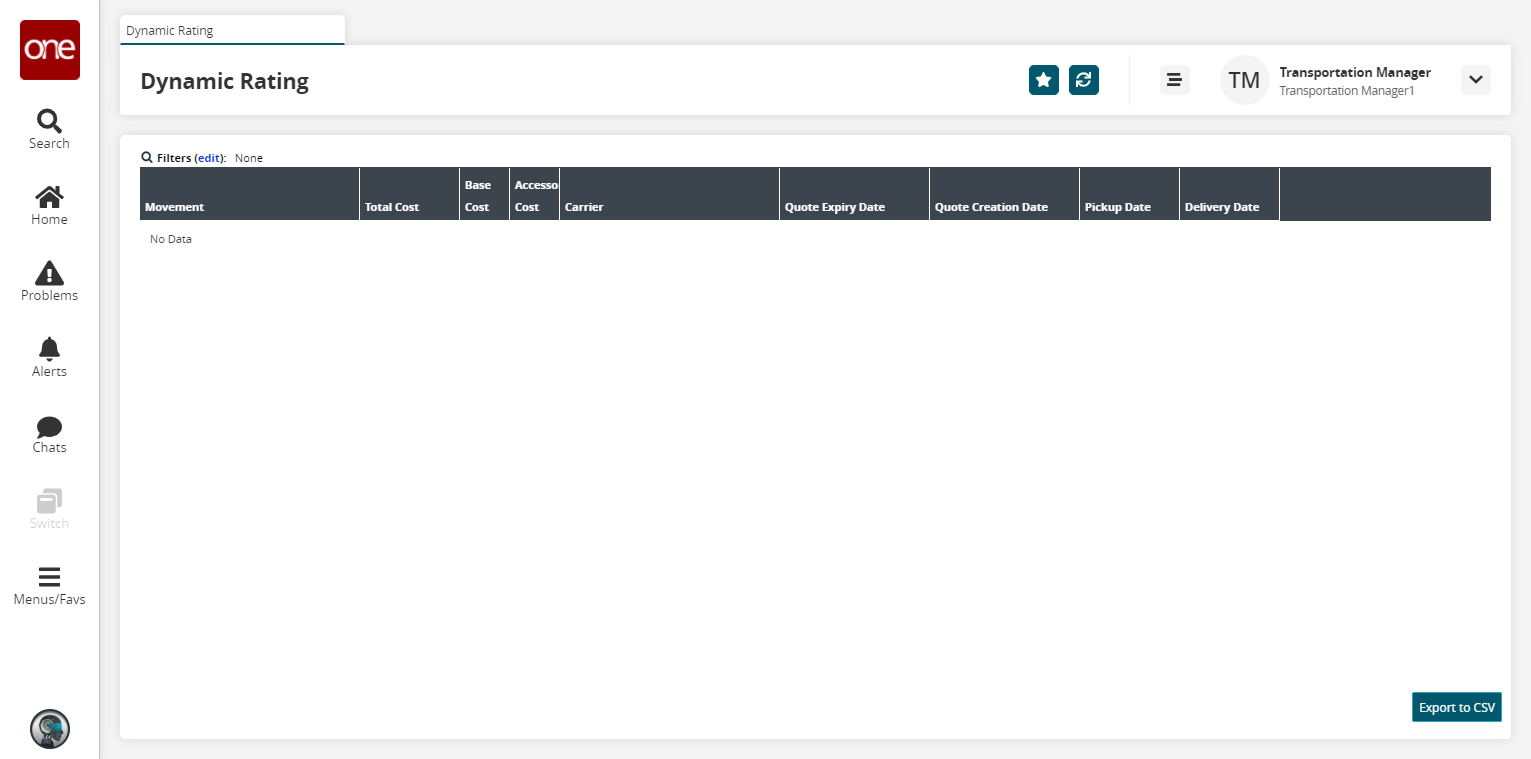Viewport: 1531px width, 759px height.
Task: Click the star favorite icon
Action: click(x=1044, y=80)
